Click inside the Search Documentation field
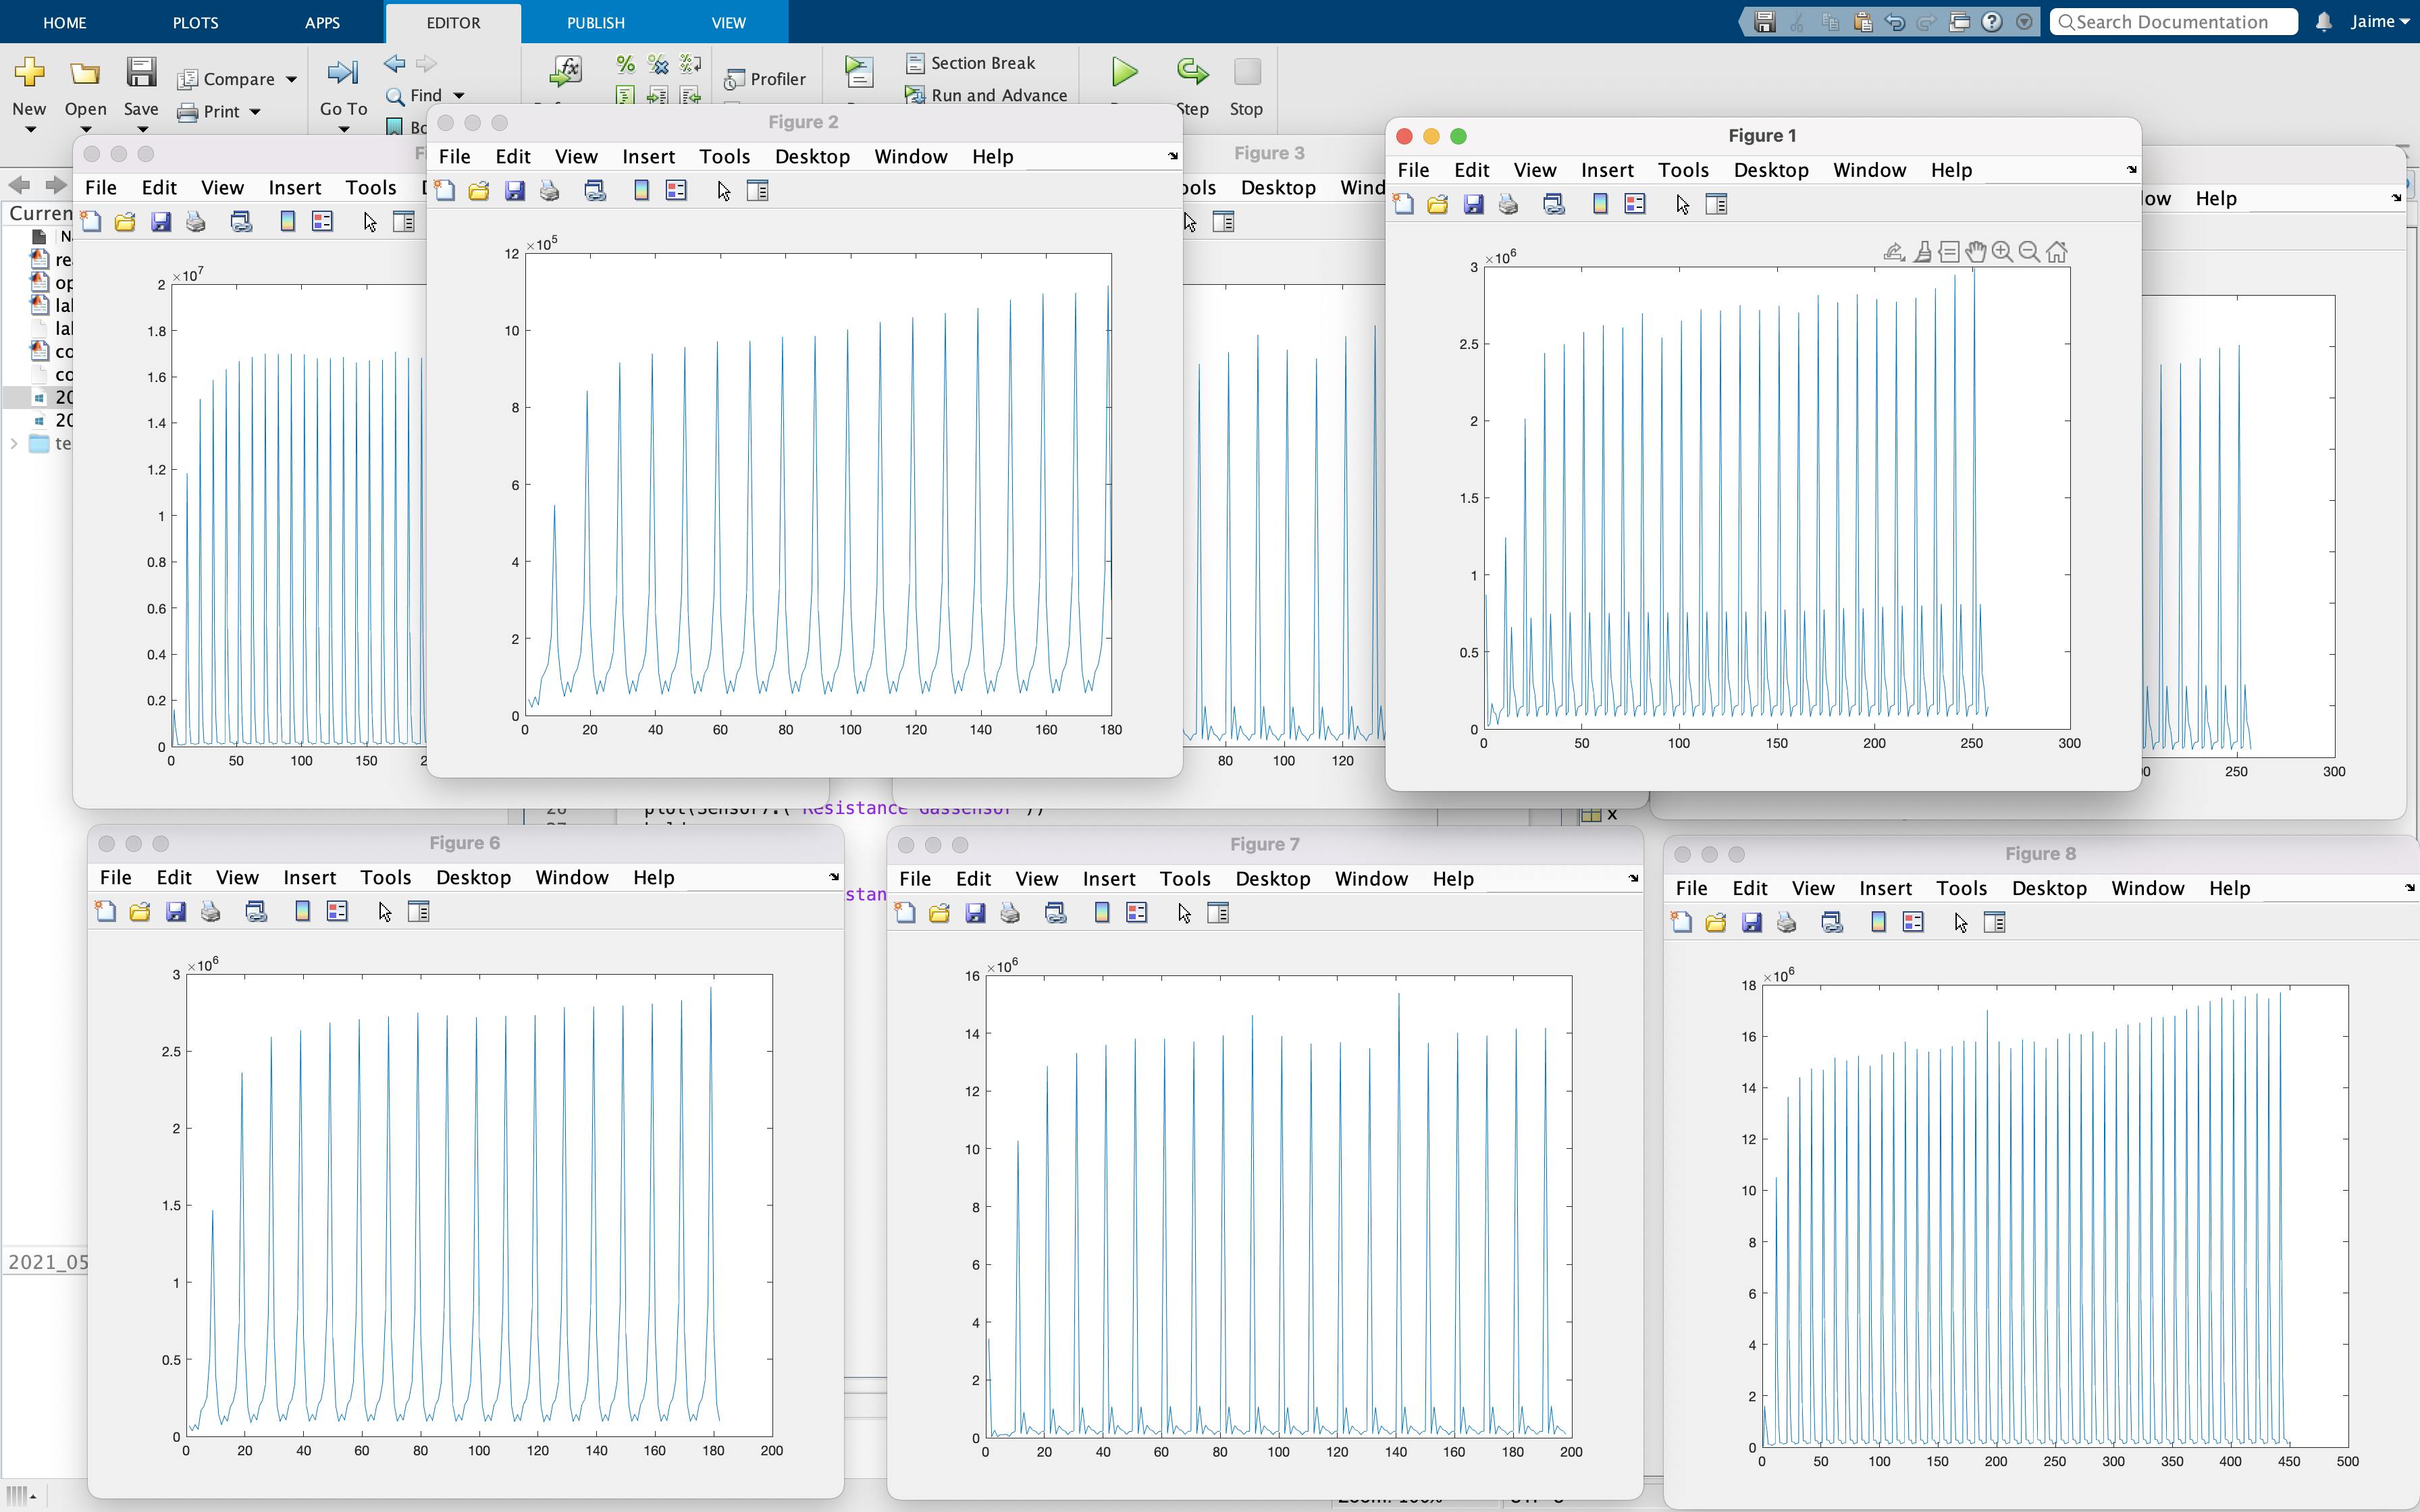 pos(2172,21)
